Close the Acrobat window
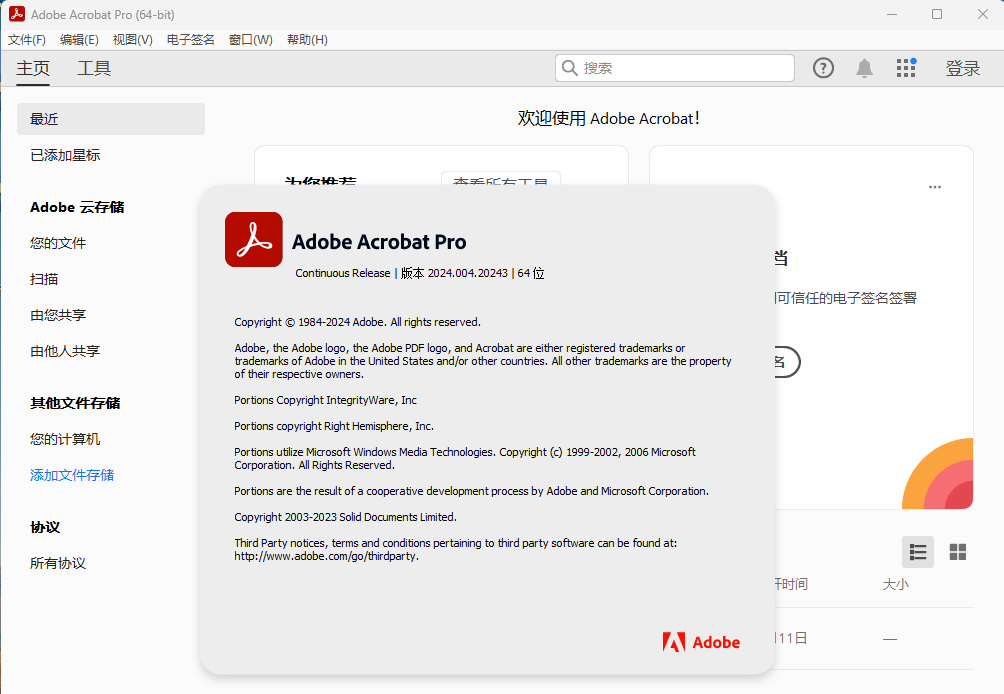1004x694 pixels. (983, 14)
